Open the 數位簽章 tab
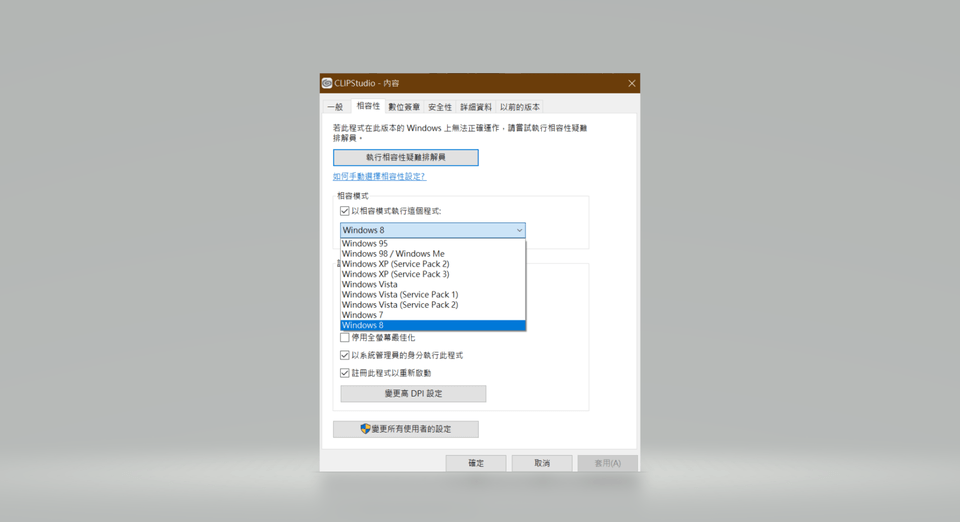The image size is (960, 522). click(x=404, y=107)
